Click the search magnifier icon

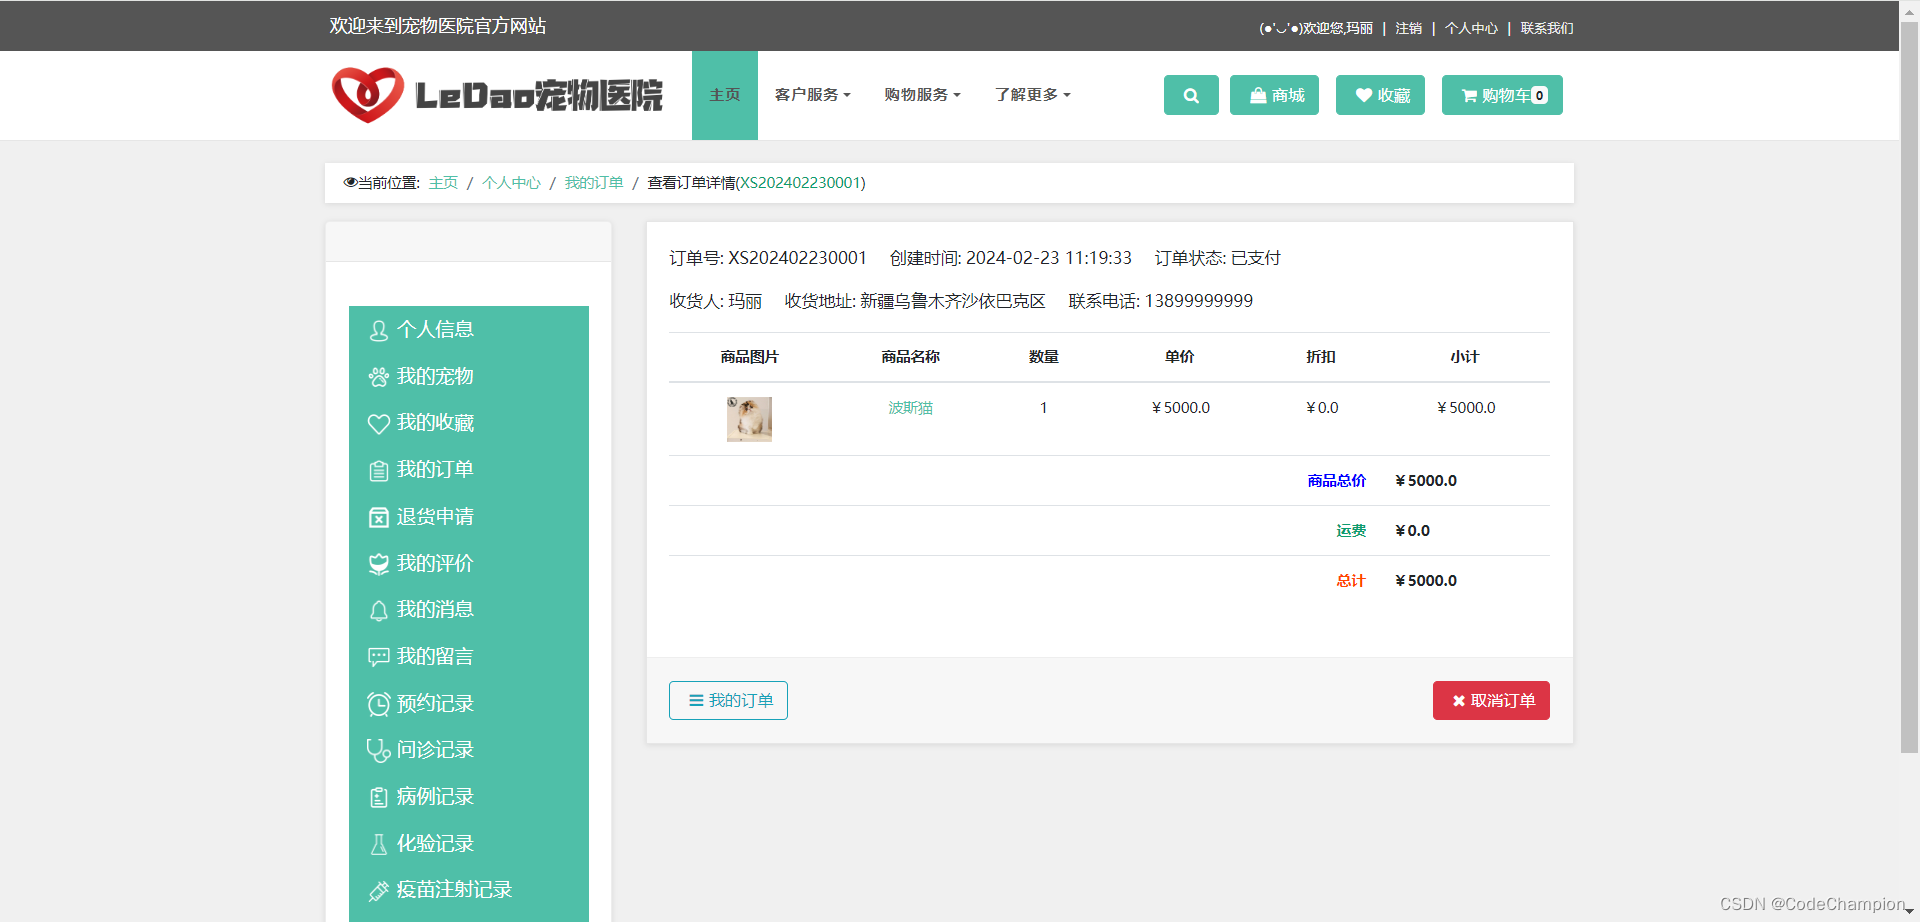(1190, 95)
